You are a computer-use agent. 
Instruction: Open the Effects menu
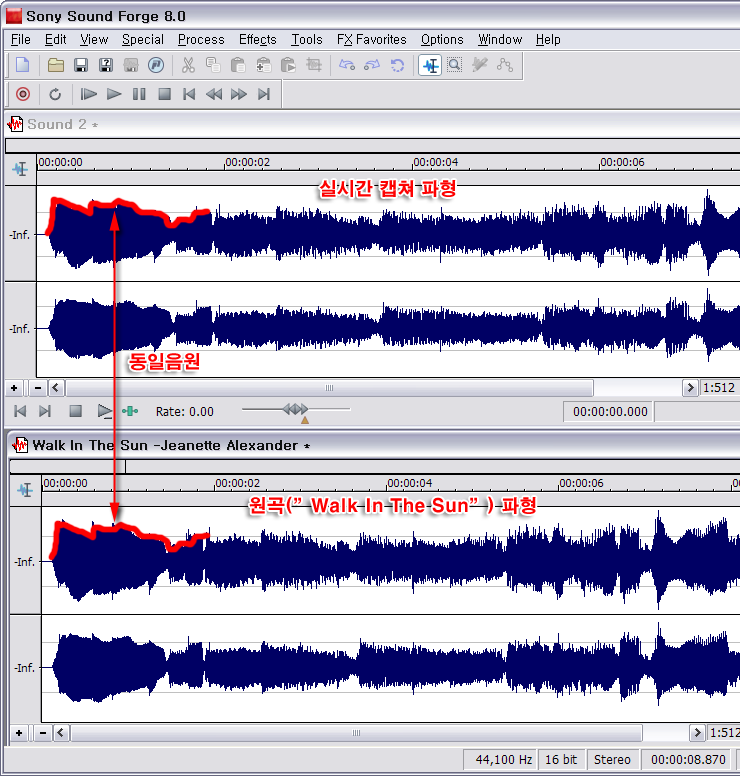257,40
